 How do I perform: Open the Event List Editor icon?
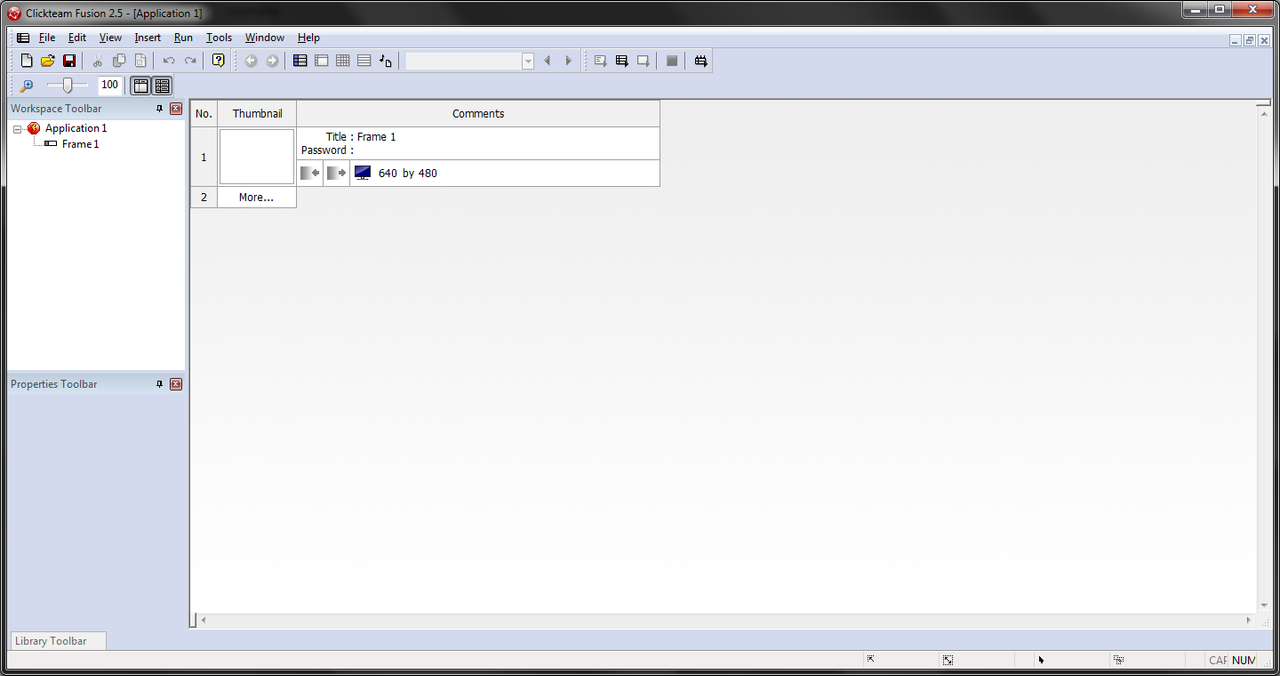364,61
